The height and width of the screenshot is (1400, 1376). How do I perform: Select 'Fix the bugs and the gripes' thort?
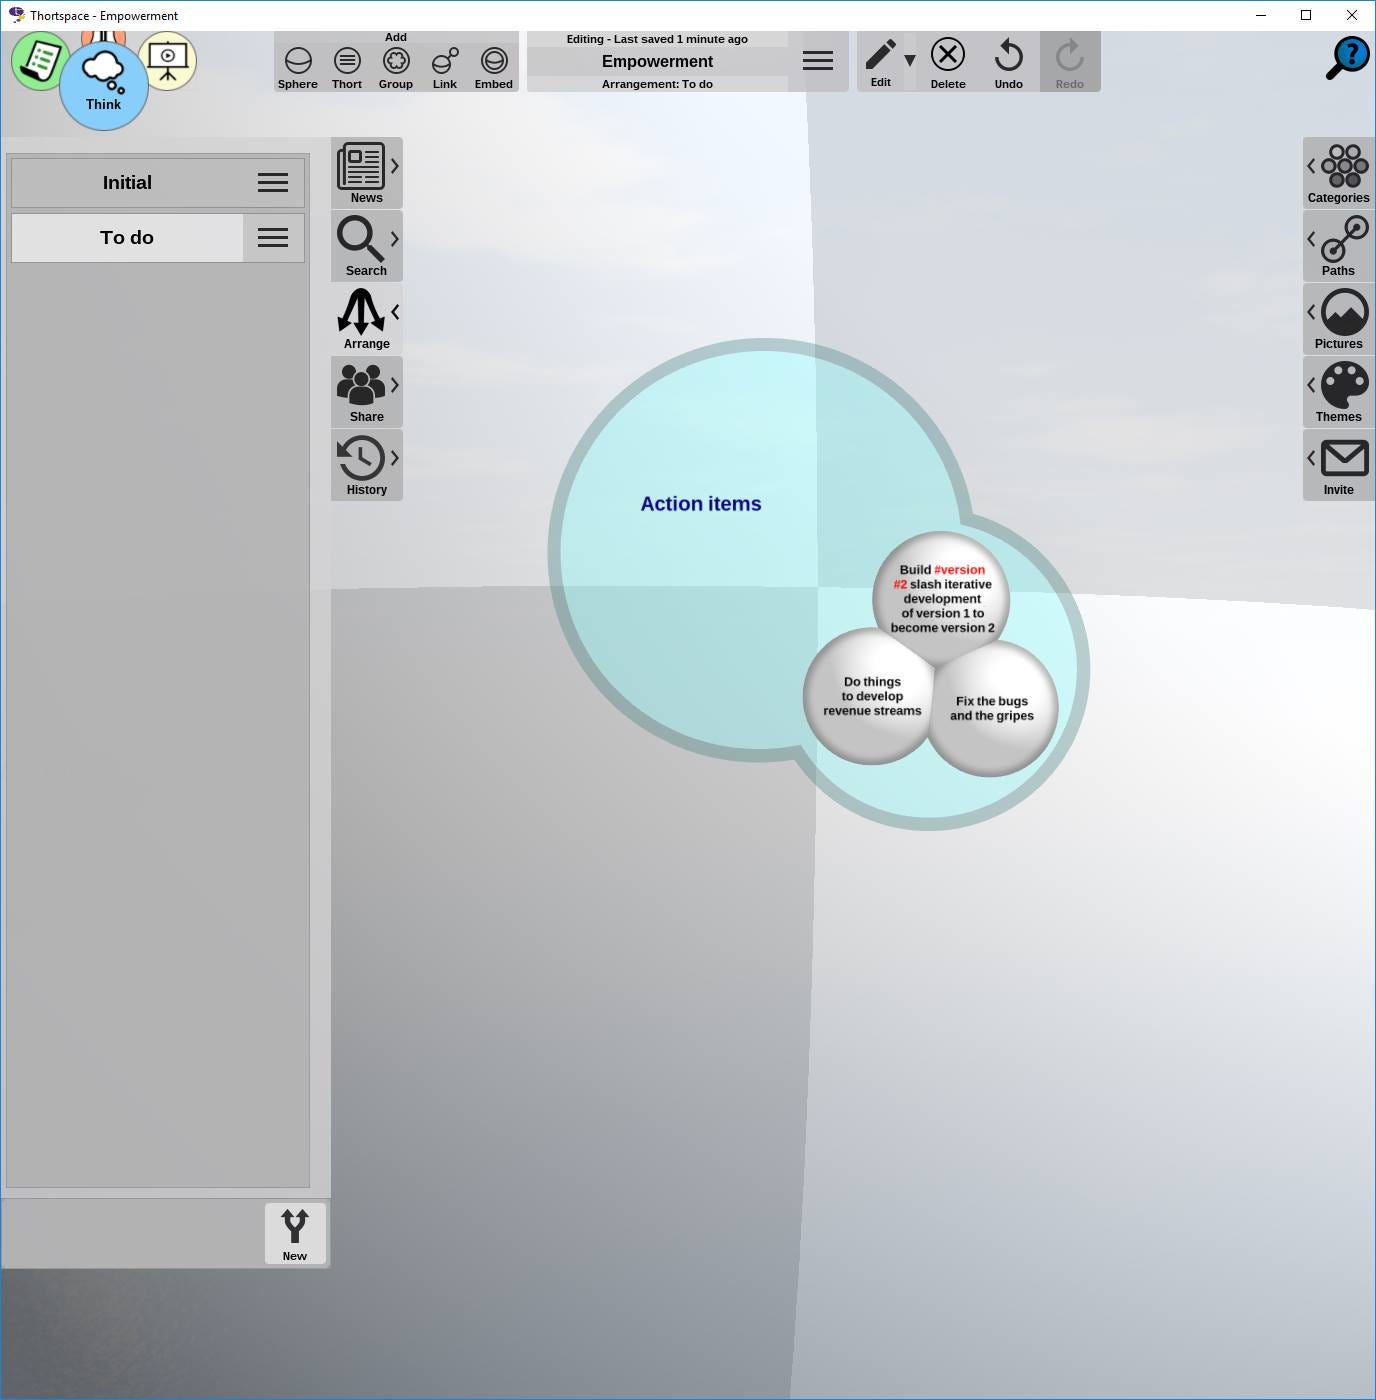992,709
